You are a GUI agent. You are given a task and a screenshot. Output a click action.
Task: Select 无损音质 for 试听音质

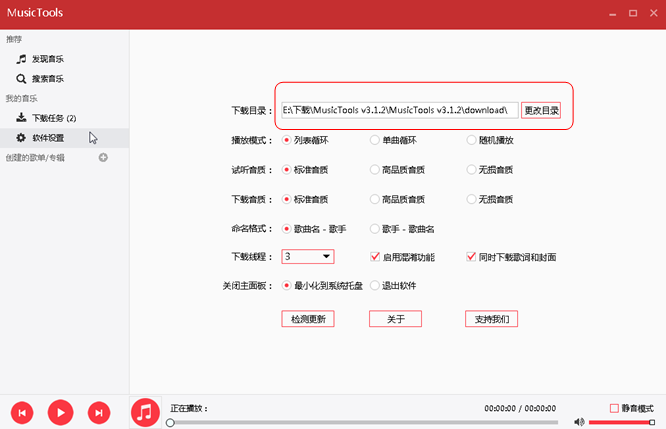point(471,170)
